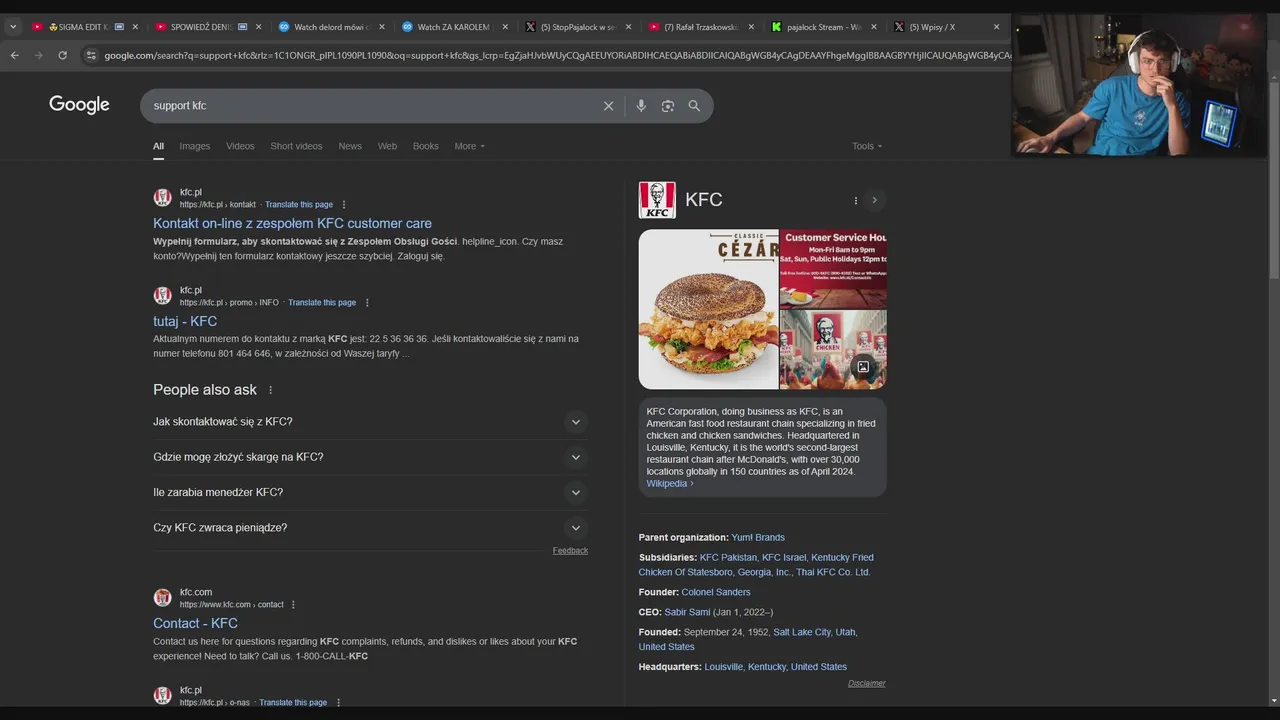Open 'Kontakt on-line z zespołem KFC customer care' result
Image resolution: width=1280 pixels, height=720 pixels.
(x=292, y=224)
